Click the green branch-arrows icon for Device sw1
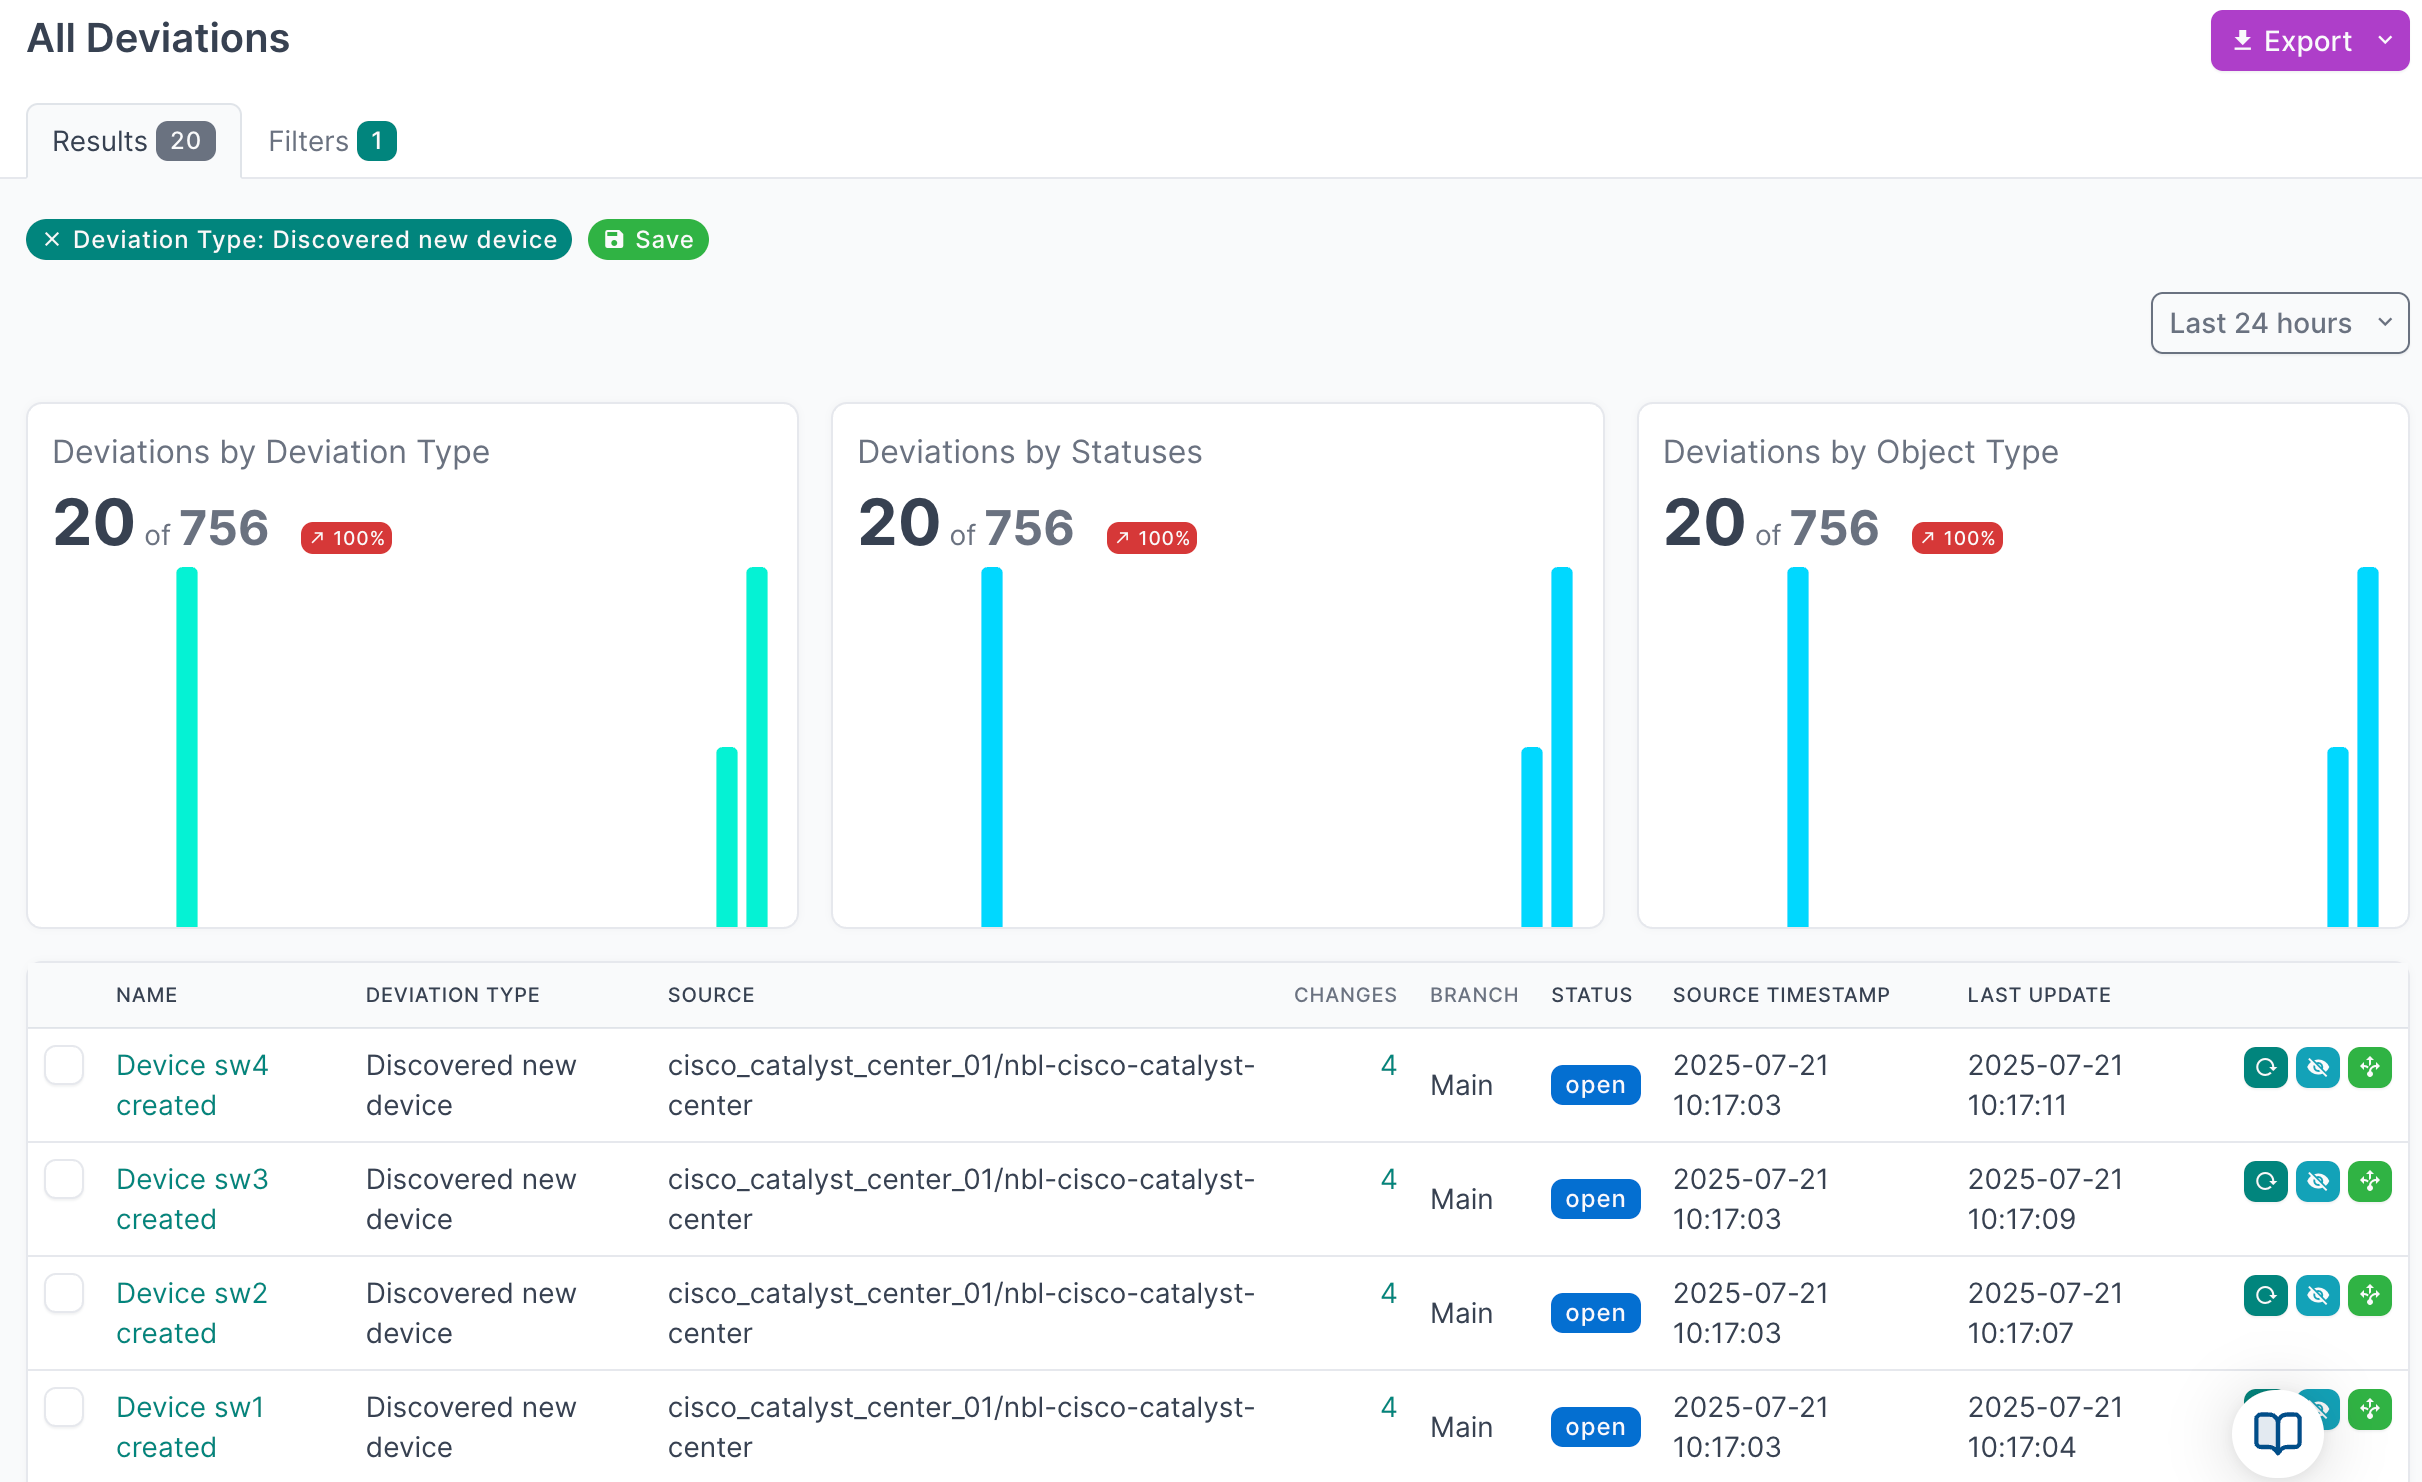 pos(2369,1409)
